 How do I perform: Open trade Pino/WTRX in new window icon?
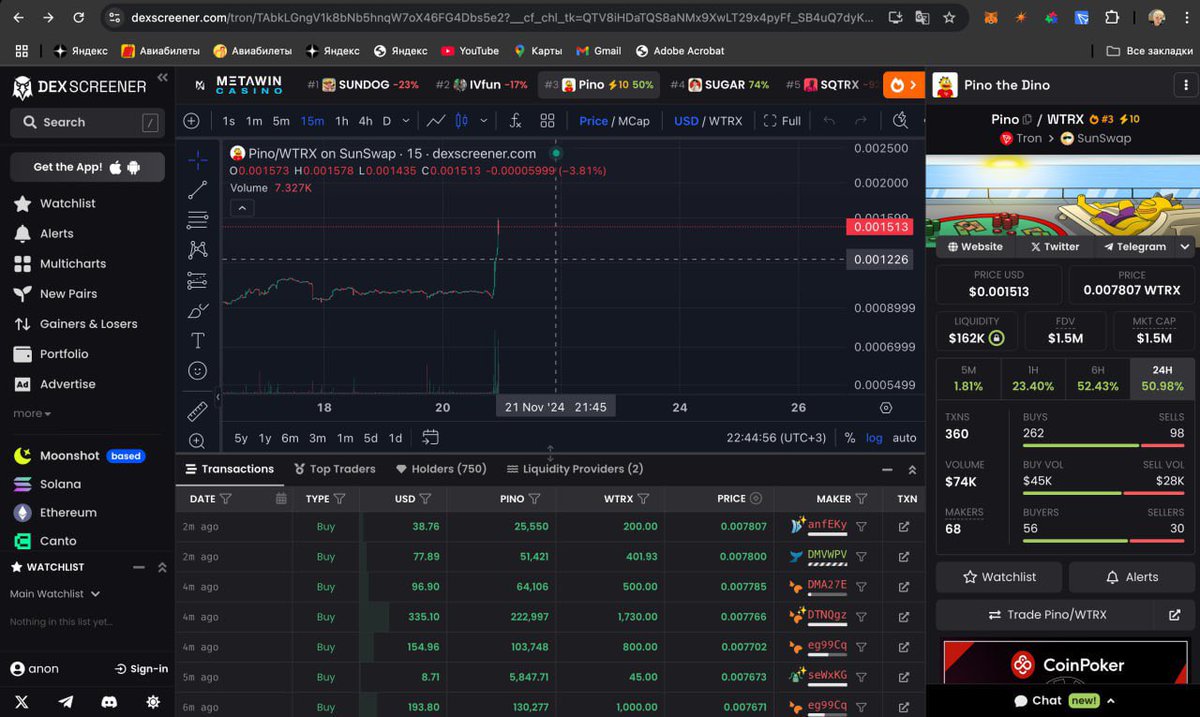(1174, 615)
